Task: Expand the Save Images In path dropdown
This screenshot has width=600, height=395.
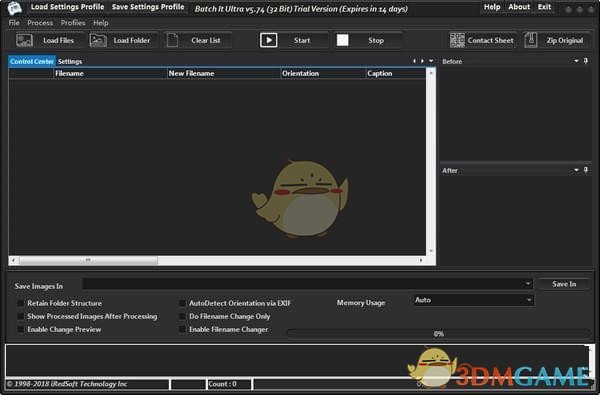Action: (x=528, y=284)
